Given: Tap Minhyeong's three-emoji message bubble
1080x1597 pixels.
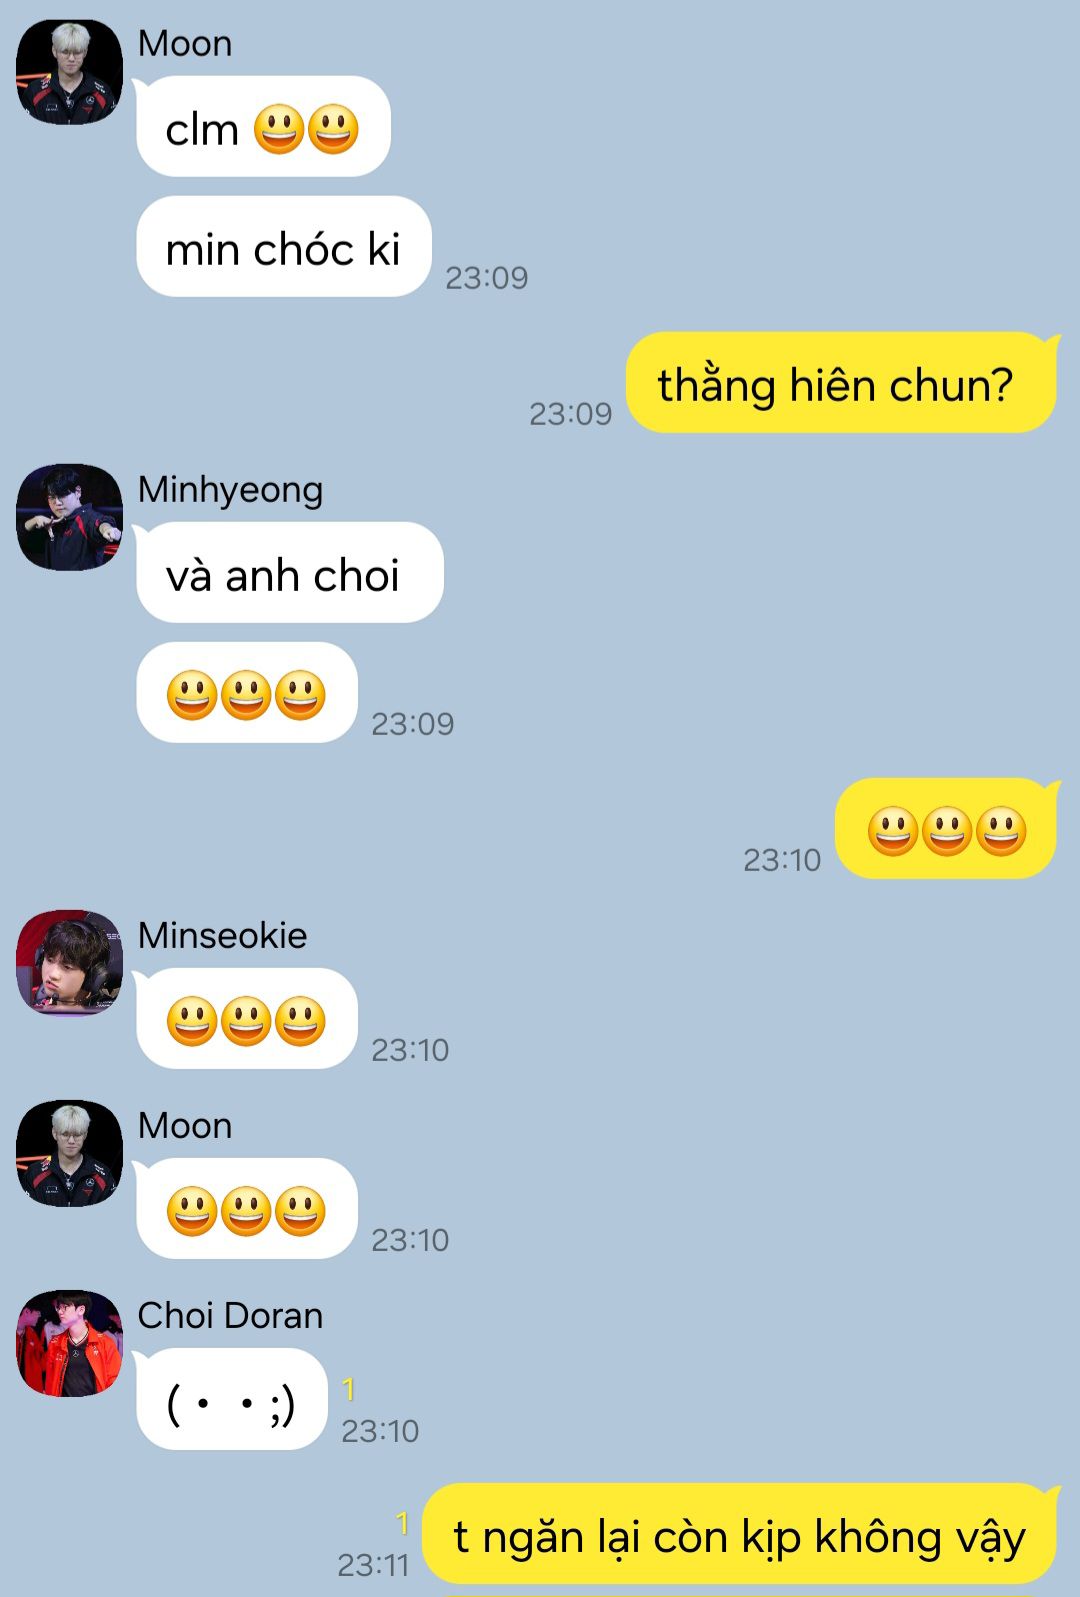Looking at the screenshot, I should [x=247, y=693].
